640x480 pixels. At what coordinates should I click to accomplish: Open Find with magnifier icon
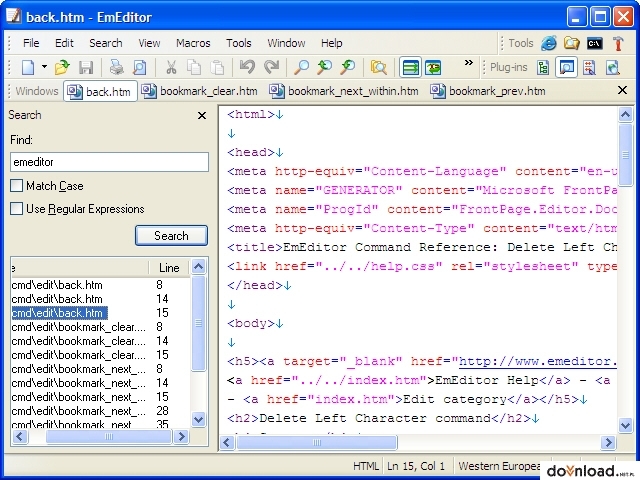tap(302, 67)
